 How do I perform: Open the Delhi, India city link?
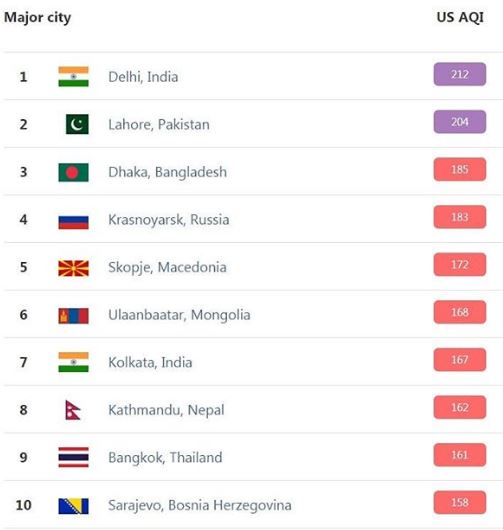143,77
